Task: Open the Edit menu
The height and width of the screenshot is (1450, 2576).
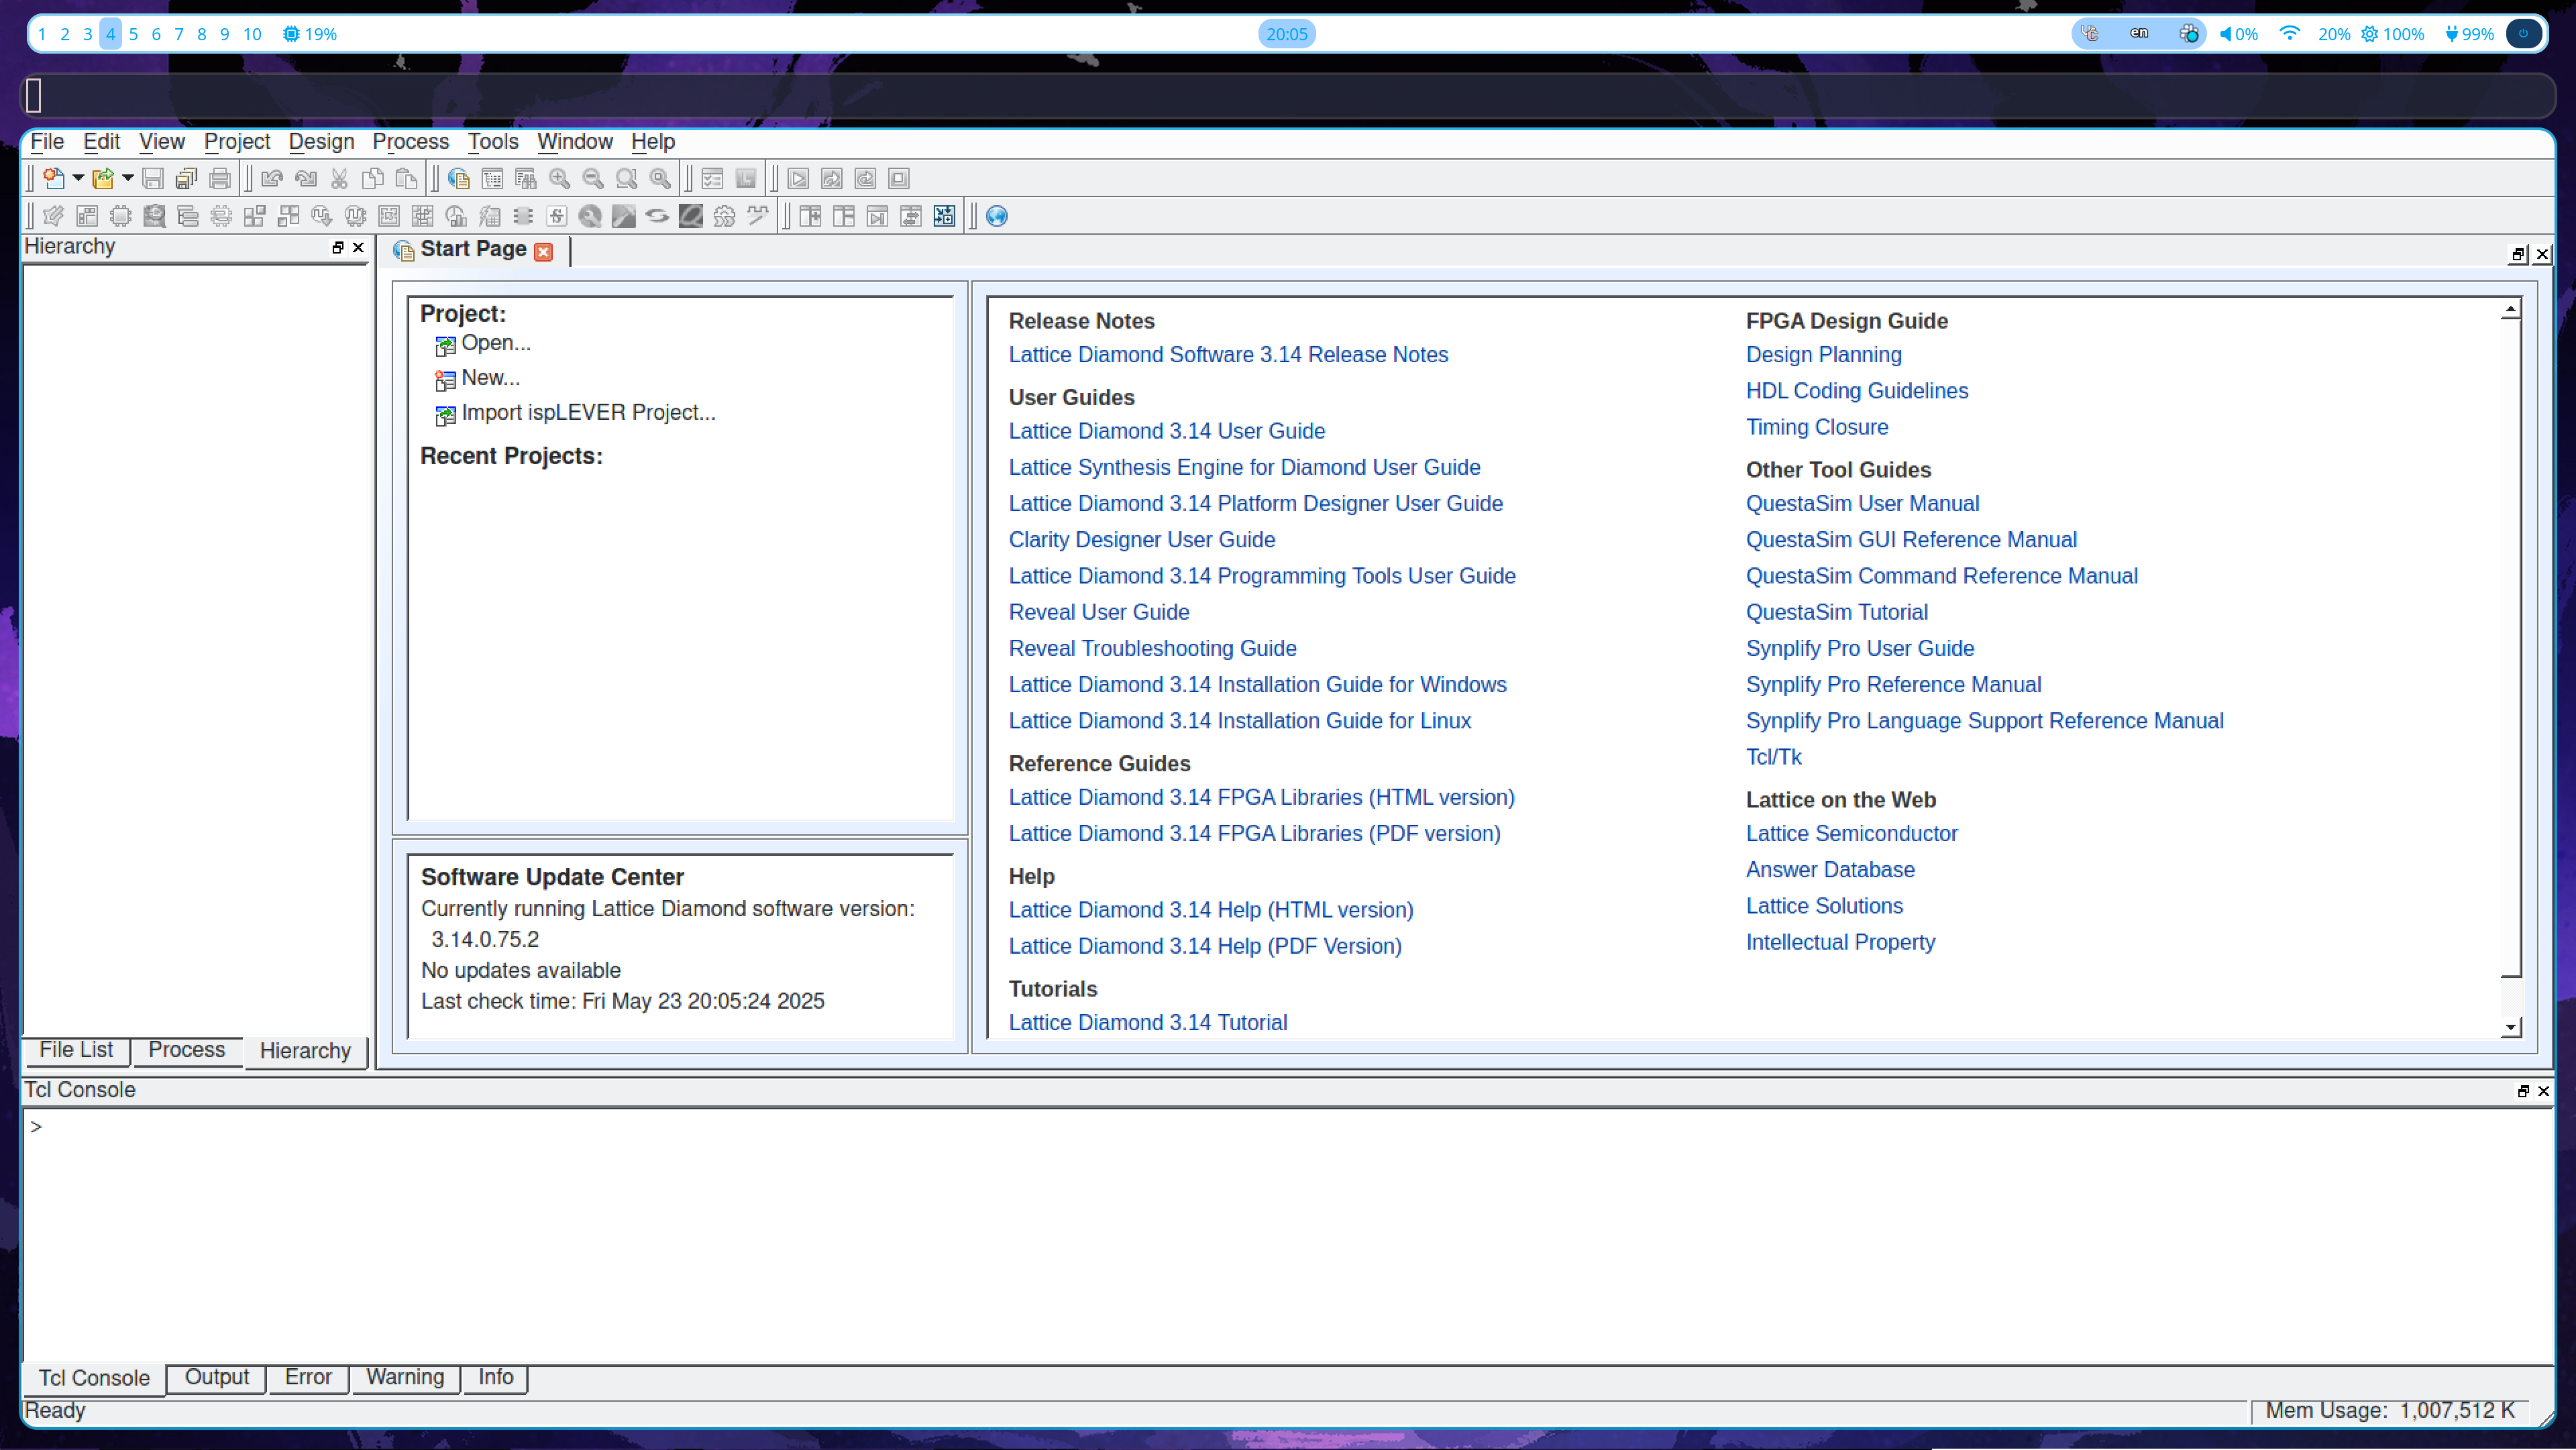Action: click(x=101, y=142)
